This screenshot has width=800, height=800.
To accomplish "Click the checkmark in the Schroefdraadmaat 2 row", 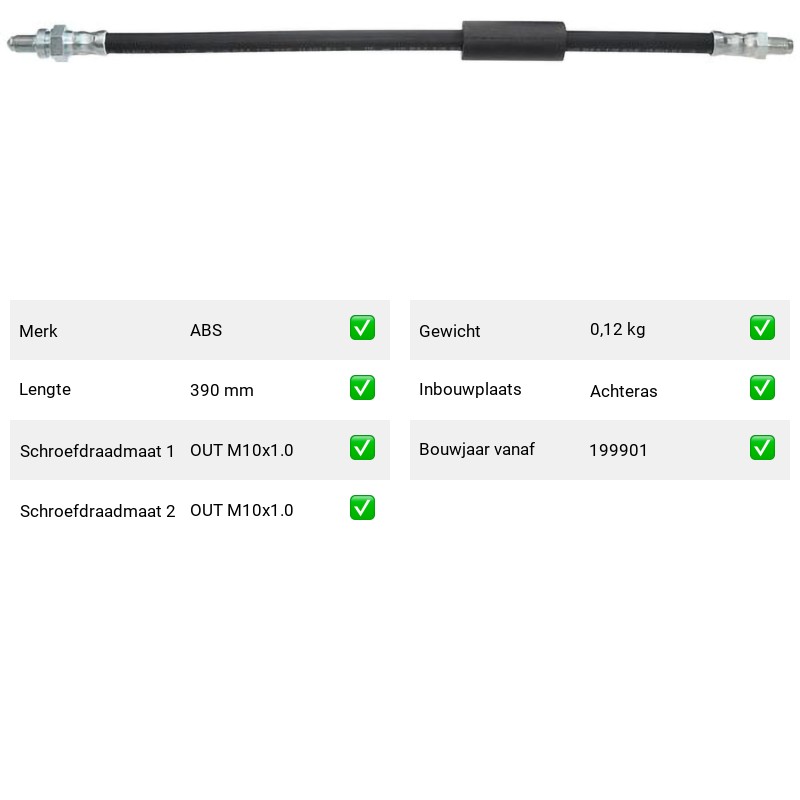I will (x=362, y=508).
